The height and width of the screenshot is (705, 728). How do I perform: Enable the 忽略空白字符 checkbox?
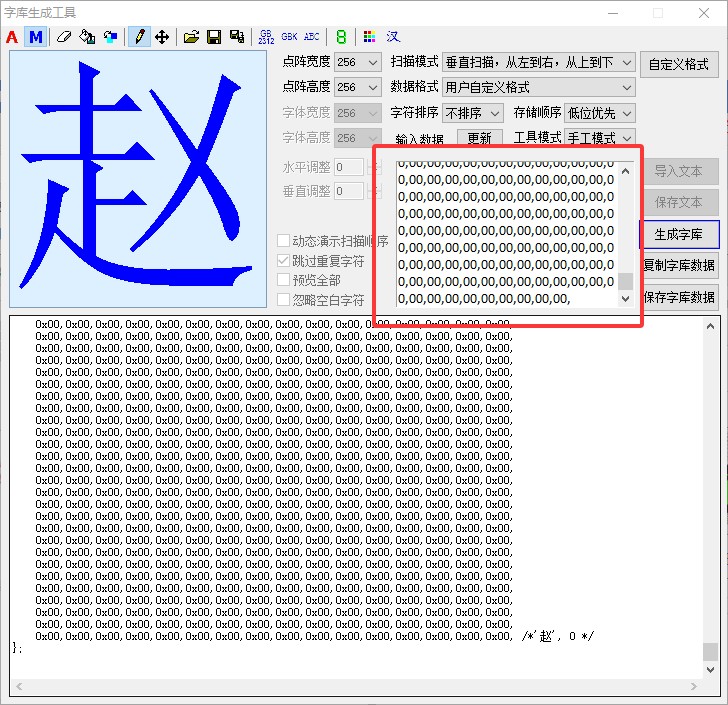(283, 300)
